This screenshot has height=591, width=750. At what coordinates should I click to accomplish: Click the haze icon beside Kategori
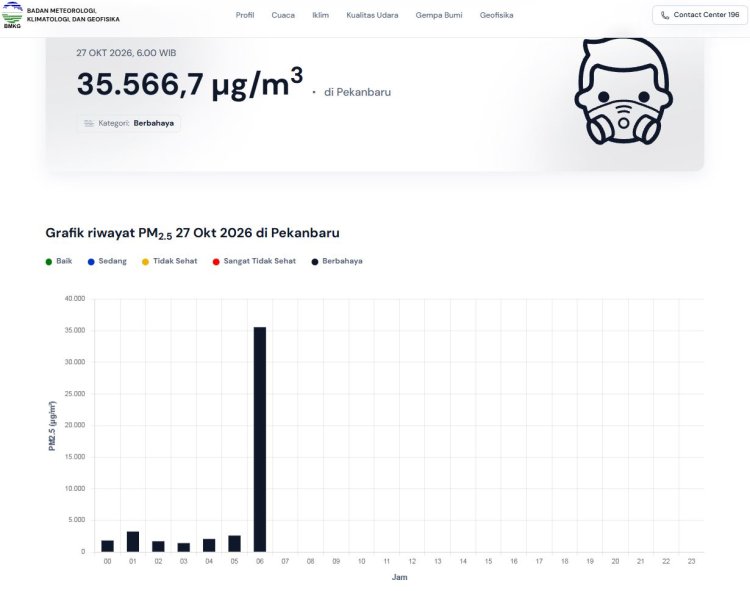click(89, 123)
